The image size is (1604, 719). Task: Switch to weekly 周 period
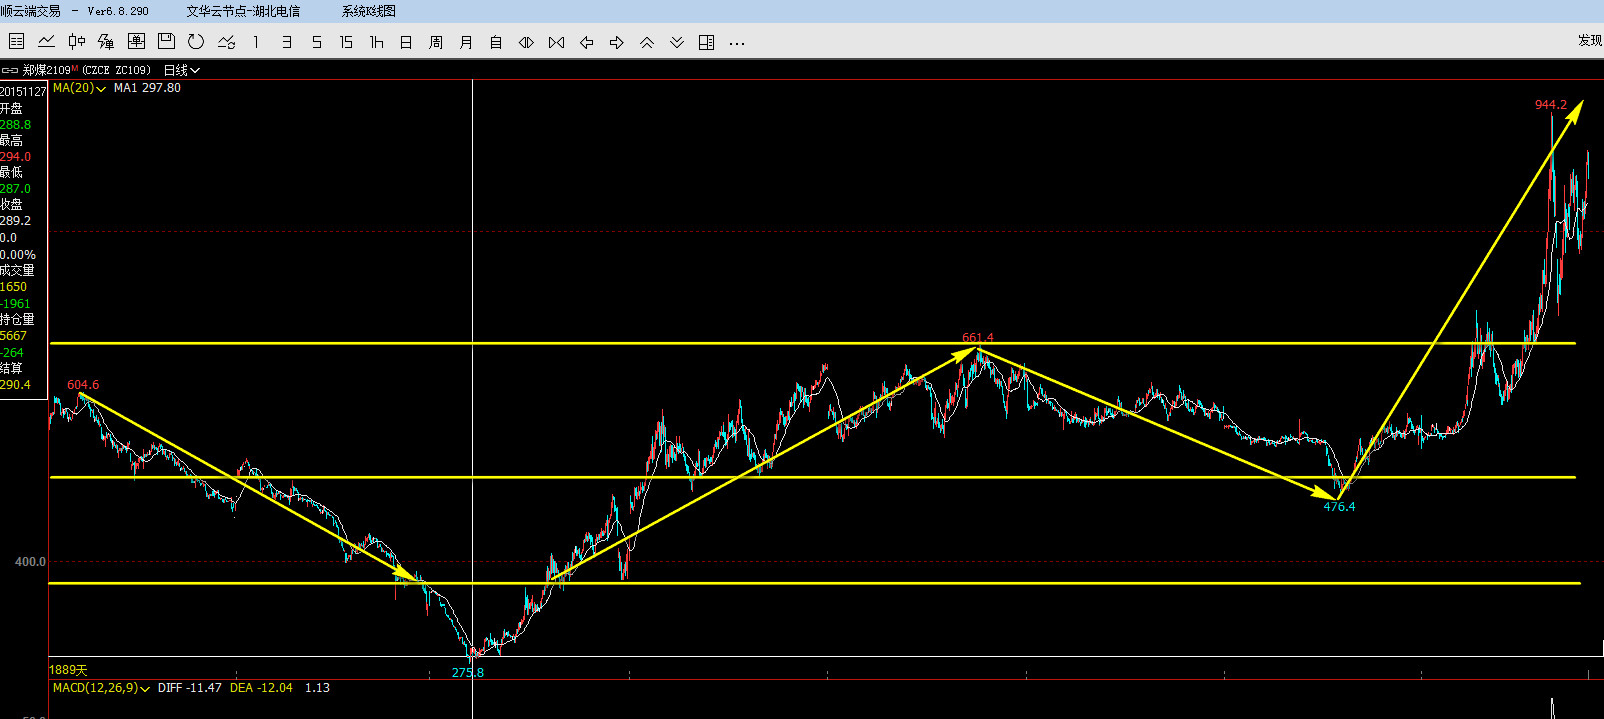coord(436,42)
